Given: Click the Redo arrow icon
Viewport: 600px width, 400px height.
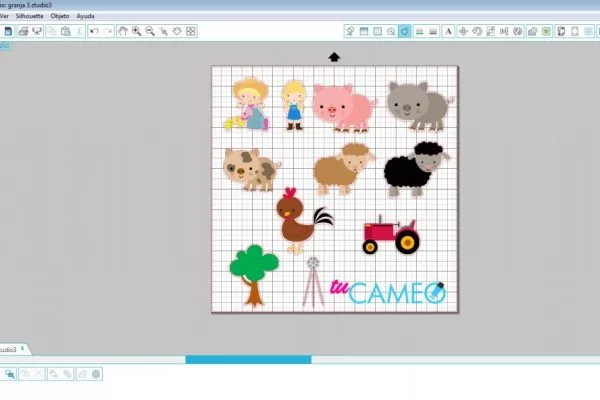Looking at the screenshot, I should 108,31.
